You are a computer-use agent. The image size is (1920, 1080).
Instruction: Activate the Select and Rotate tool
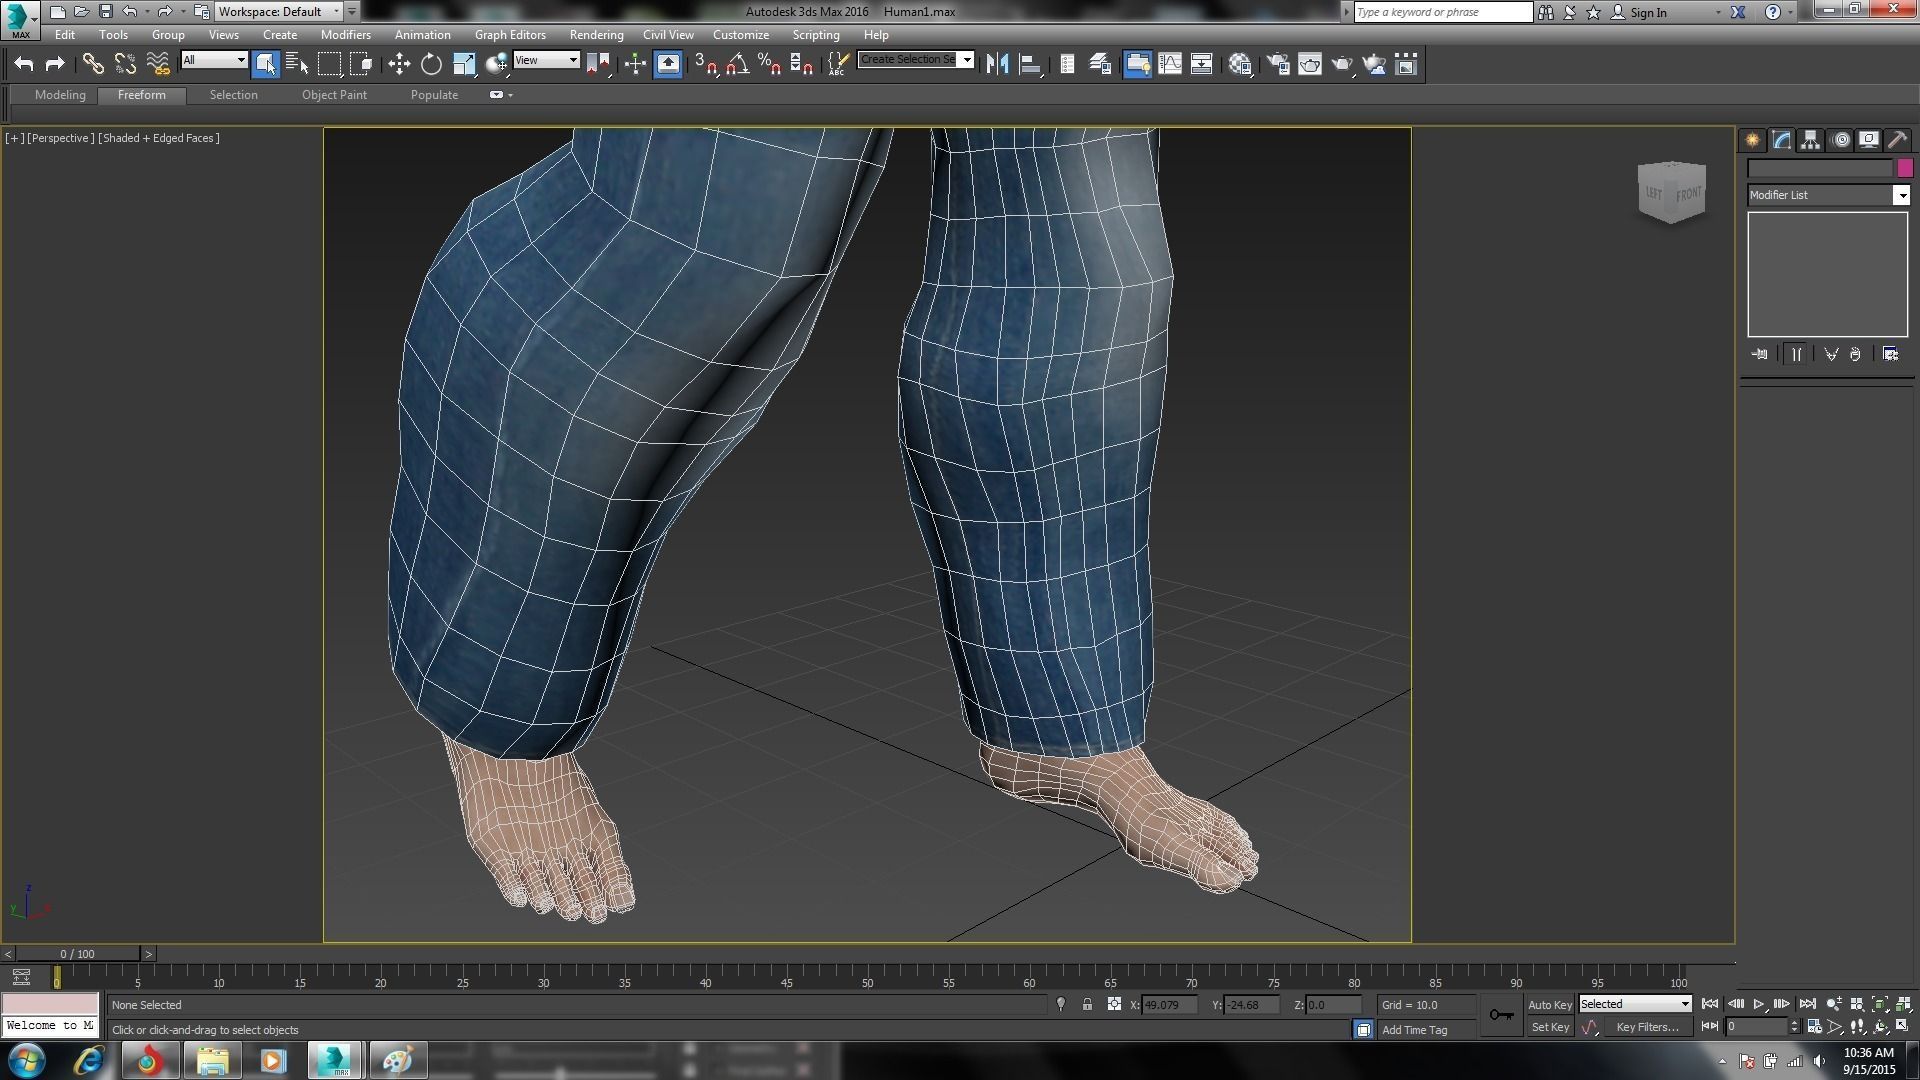[431, 64]
